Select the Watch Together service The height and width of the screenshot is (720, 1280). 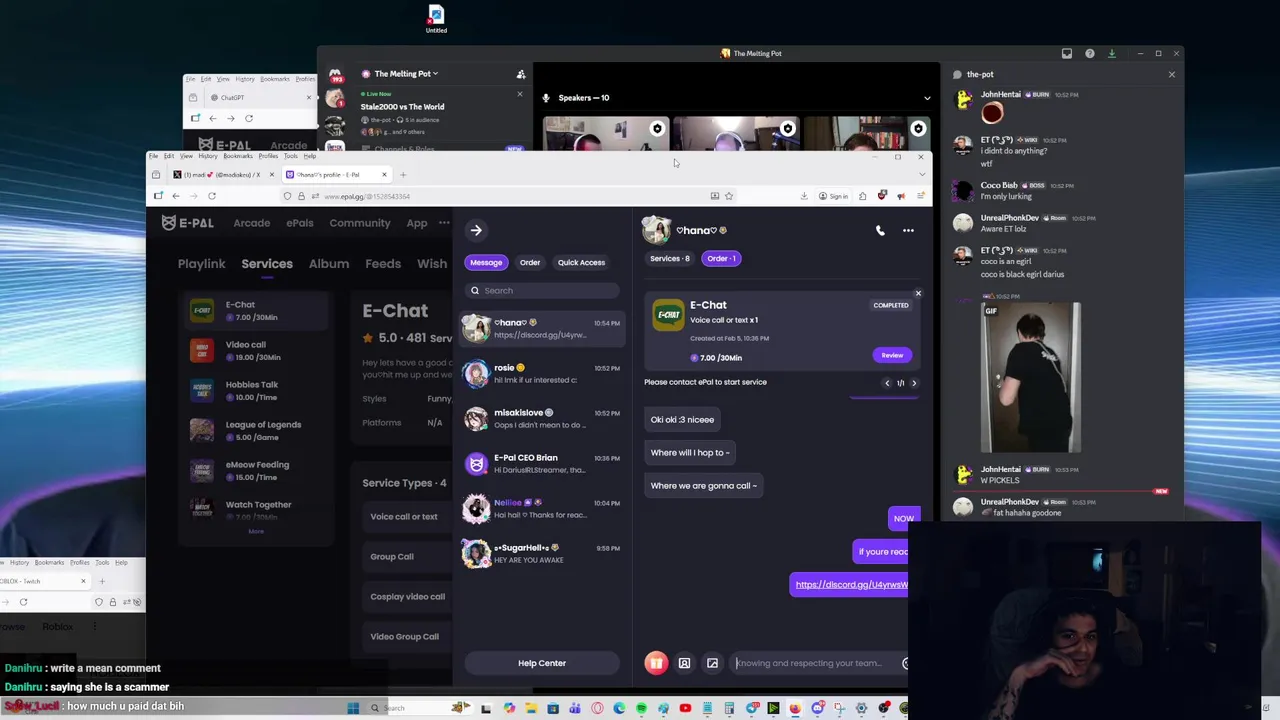(255, 509)
